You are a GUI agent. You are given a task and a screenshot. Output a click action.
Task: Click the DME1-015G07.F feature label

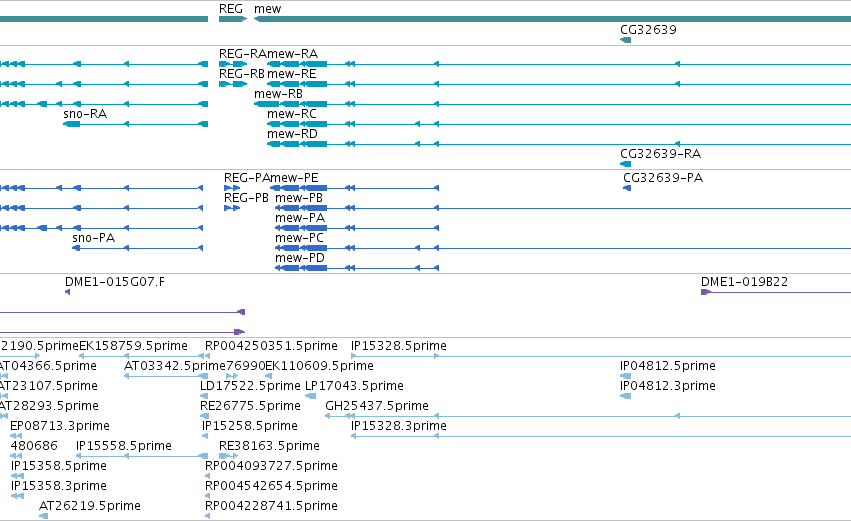115,282
